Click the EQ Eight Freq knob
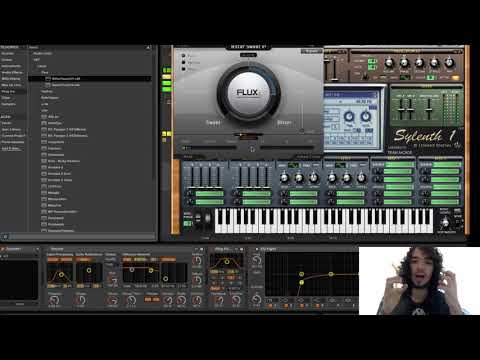This screenshot has width=480, height=360. click(257, 260)
